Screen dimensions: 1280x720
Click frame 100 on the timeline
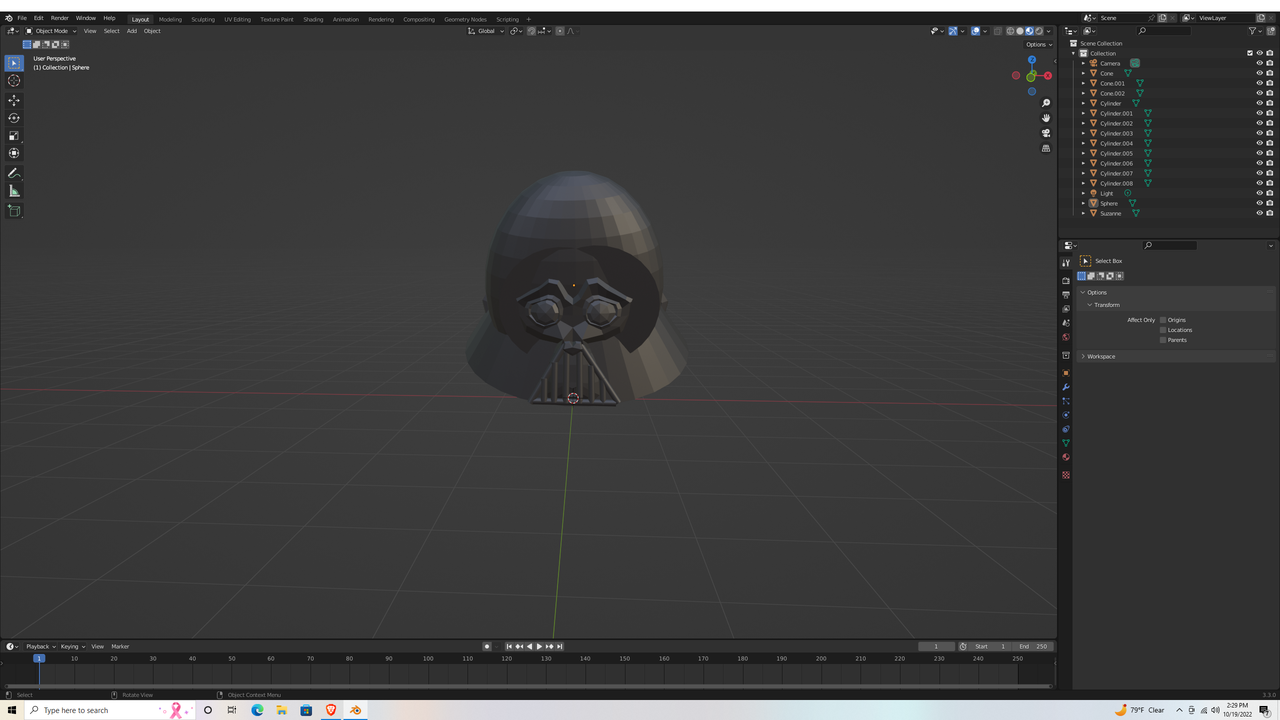pos(428,658)
